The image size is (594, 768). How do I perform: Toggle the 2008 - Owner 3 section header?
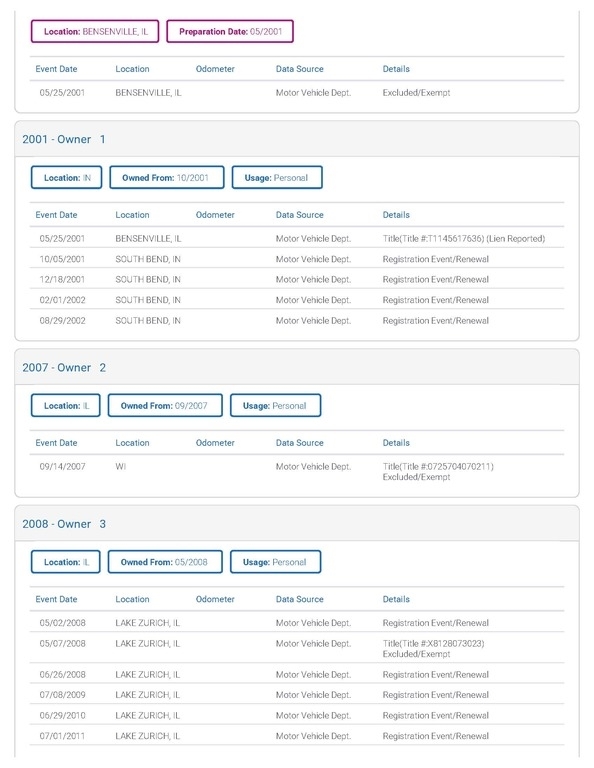(297, 524)
